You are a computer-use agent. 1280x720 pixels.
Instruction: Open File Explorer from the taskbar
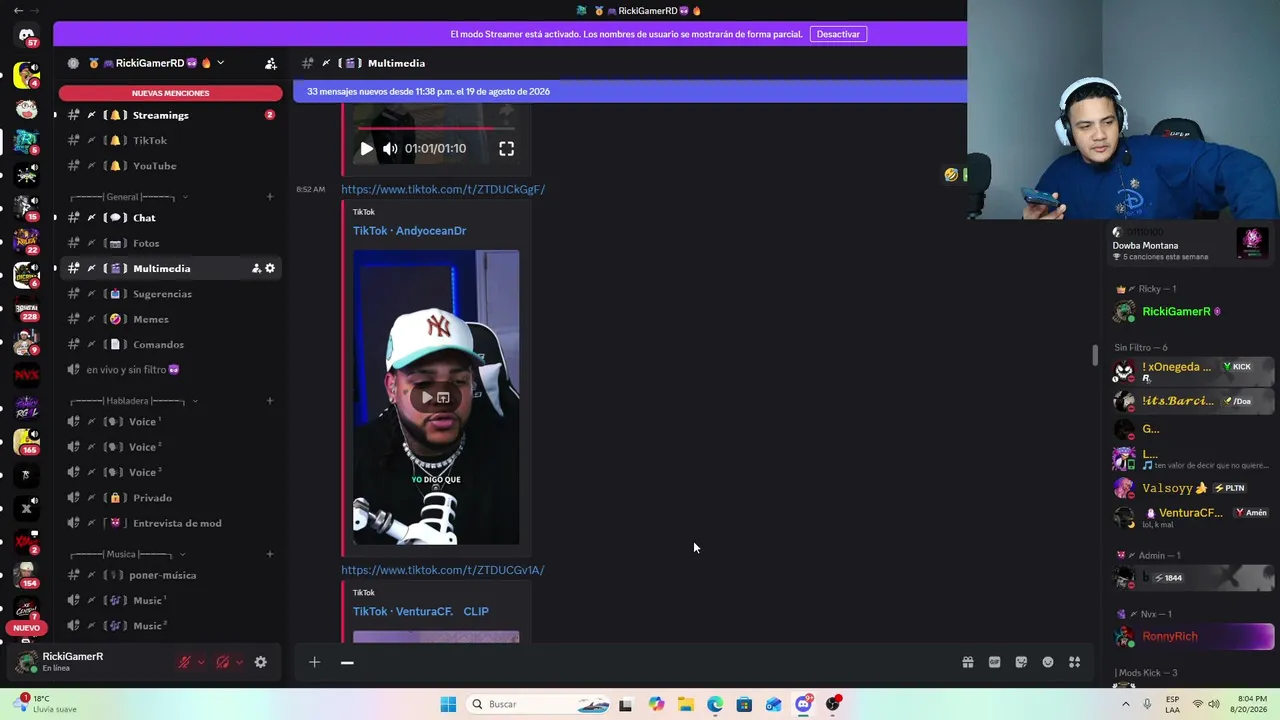(x=685, y=704)
